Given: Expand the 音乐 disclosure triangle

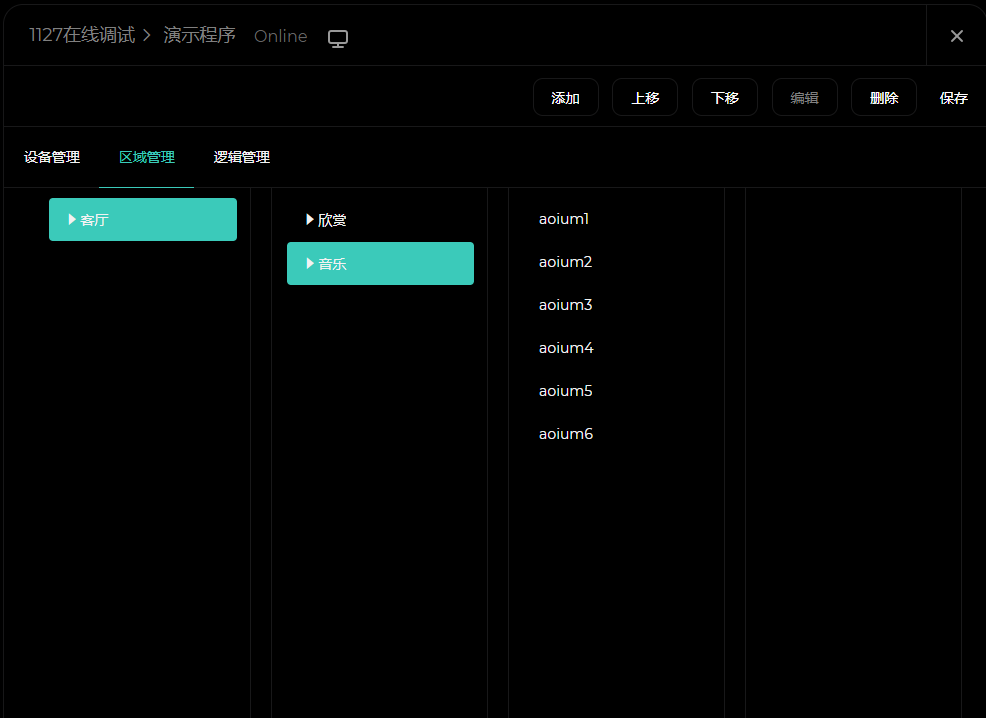Looking at the screenshot, I should (309, 263).
